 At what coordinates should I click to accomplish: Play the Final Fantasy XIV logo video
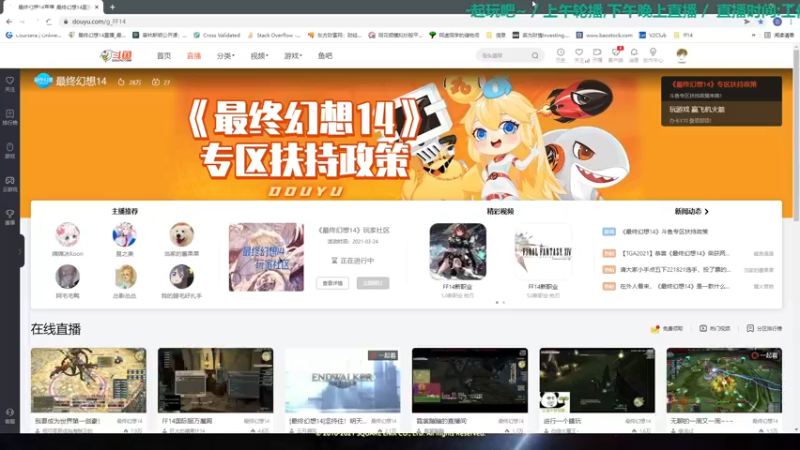[x=543, y=252]
